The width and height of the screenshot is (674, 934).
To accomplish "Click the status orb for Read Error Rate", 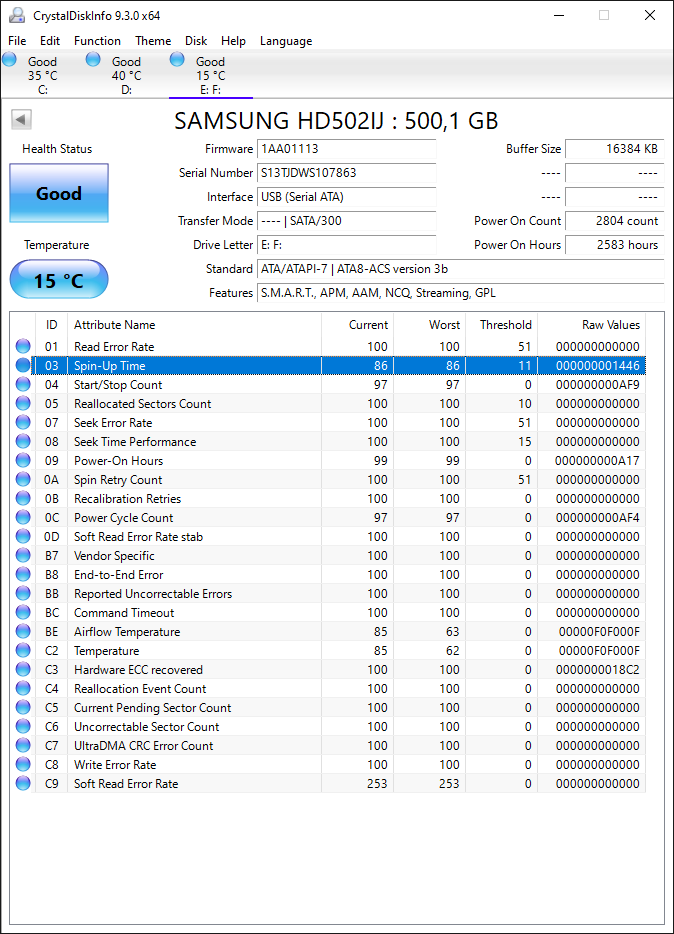I will [23, 346].
